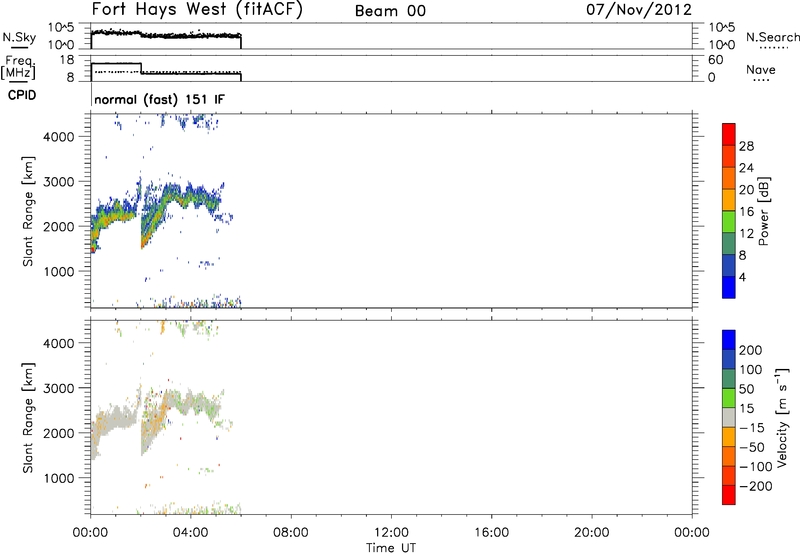This screenshot has height=554, width=800.
Task: Select the "1000" tick on the Power panel
Action: 58,271
